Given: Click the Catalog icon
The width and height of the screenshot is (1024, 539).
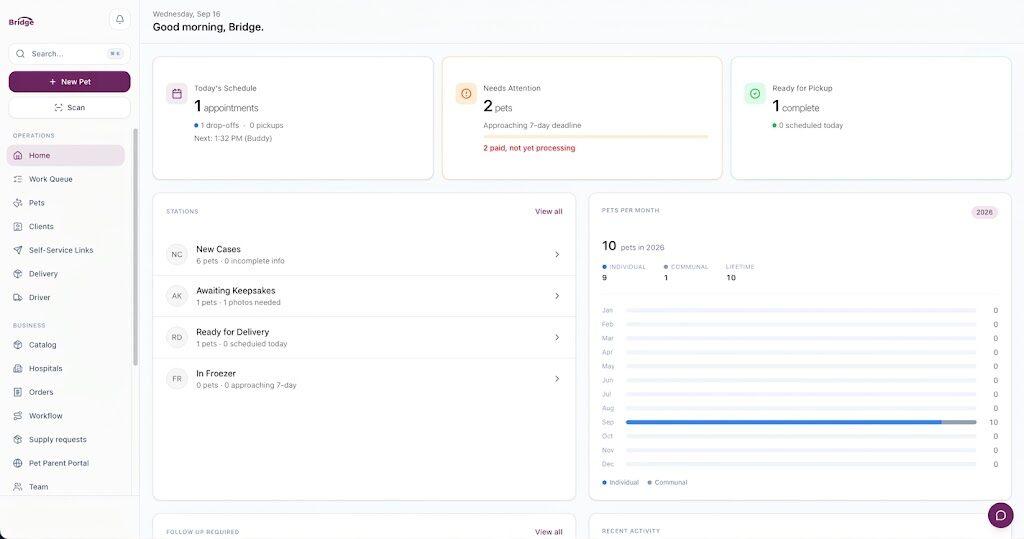Looking at the screenshot, I should click(18, 344).
